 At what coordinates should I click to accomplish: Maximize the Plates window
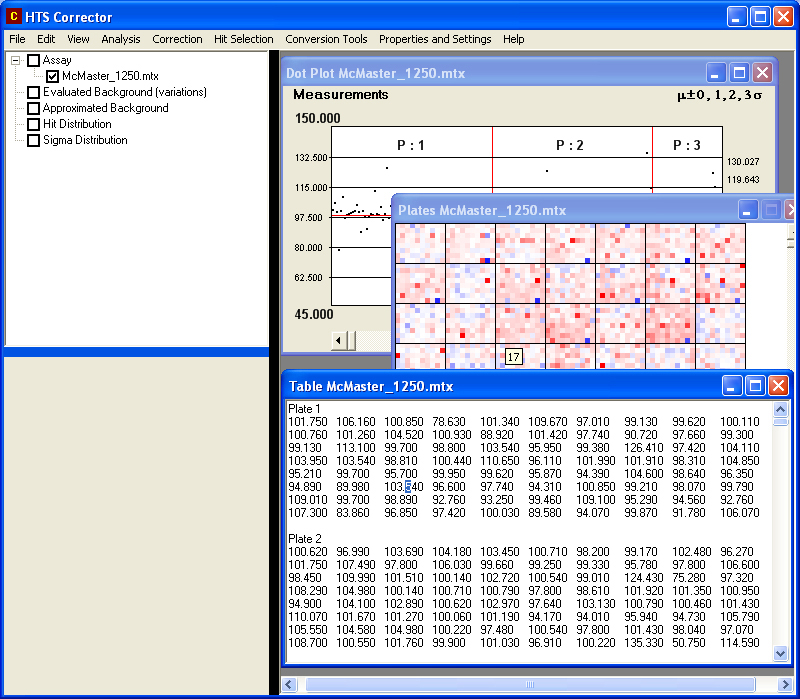(771, 210)
